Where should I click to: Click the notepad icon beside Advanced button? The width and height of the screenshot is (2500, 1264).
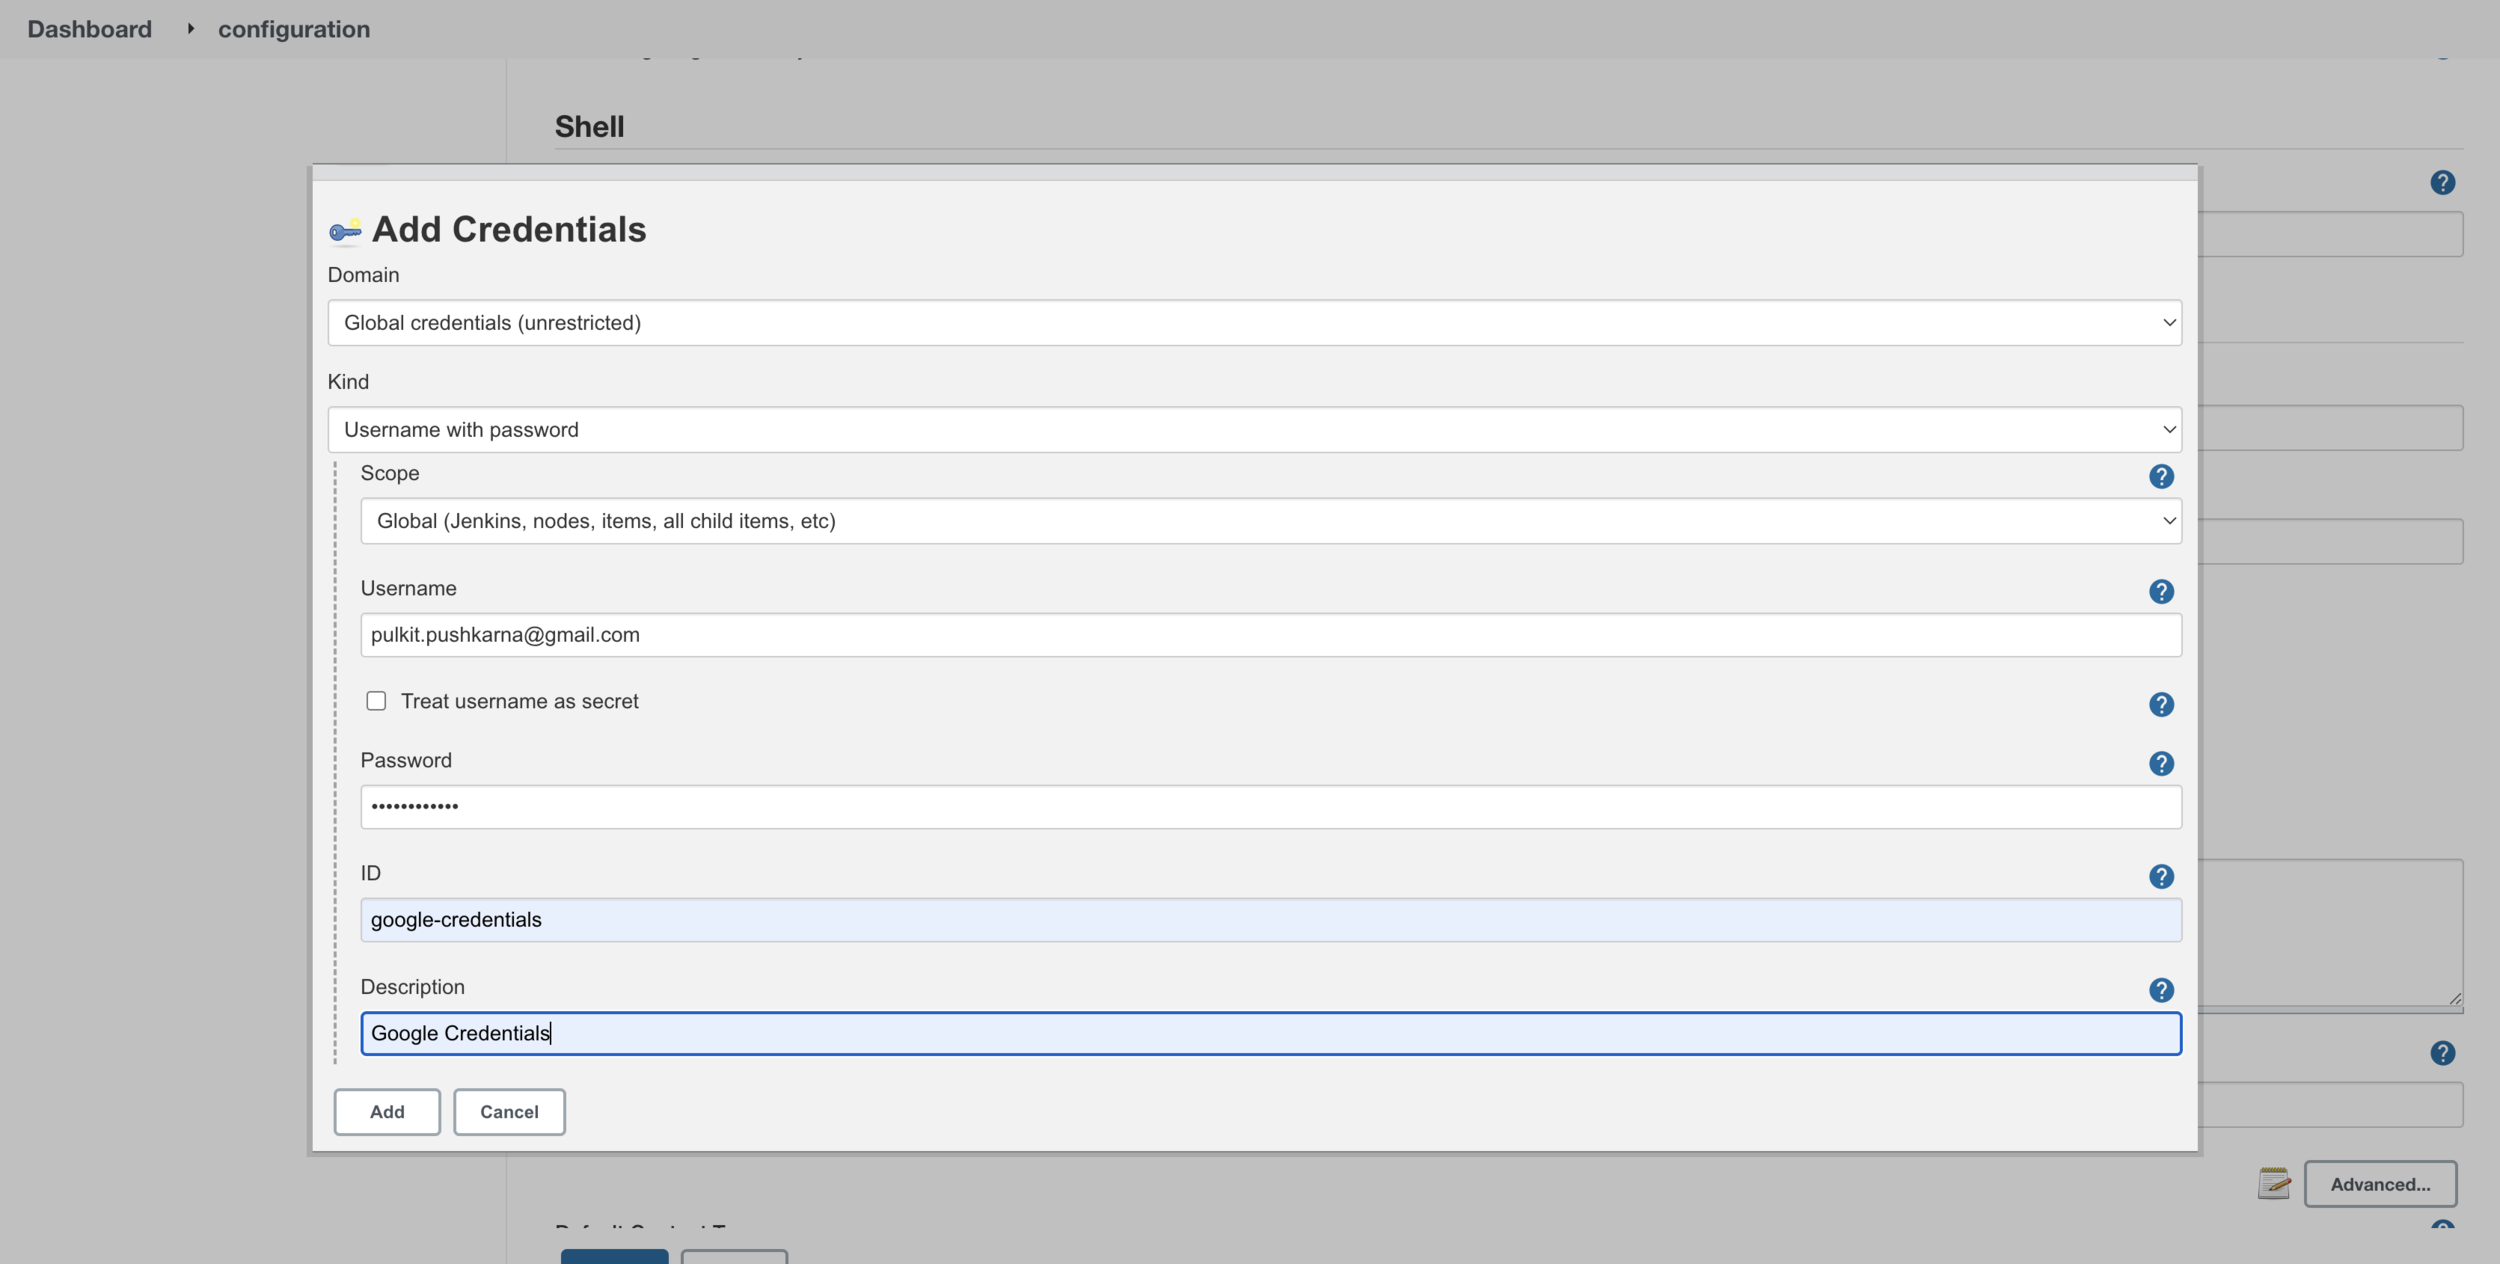(x=2273, y=1183)
